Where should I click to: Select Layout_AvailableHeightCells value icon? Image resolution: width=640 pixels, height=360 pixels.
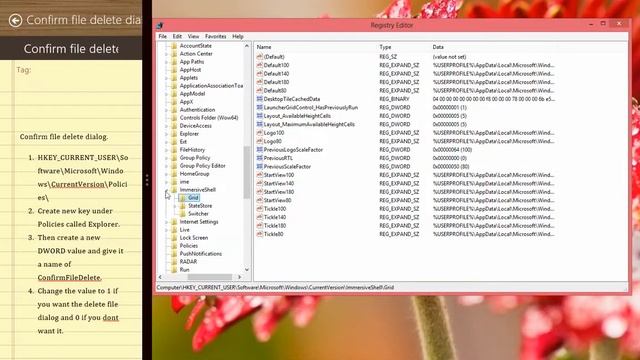click(260, 116)
